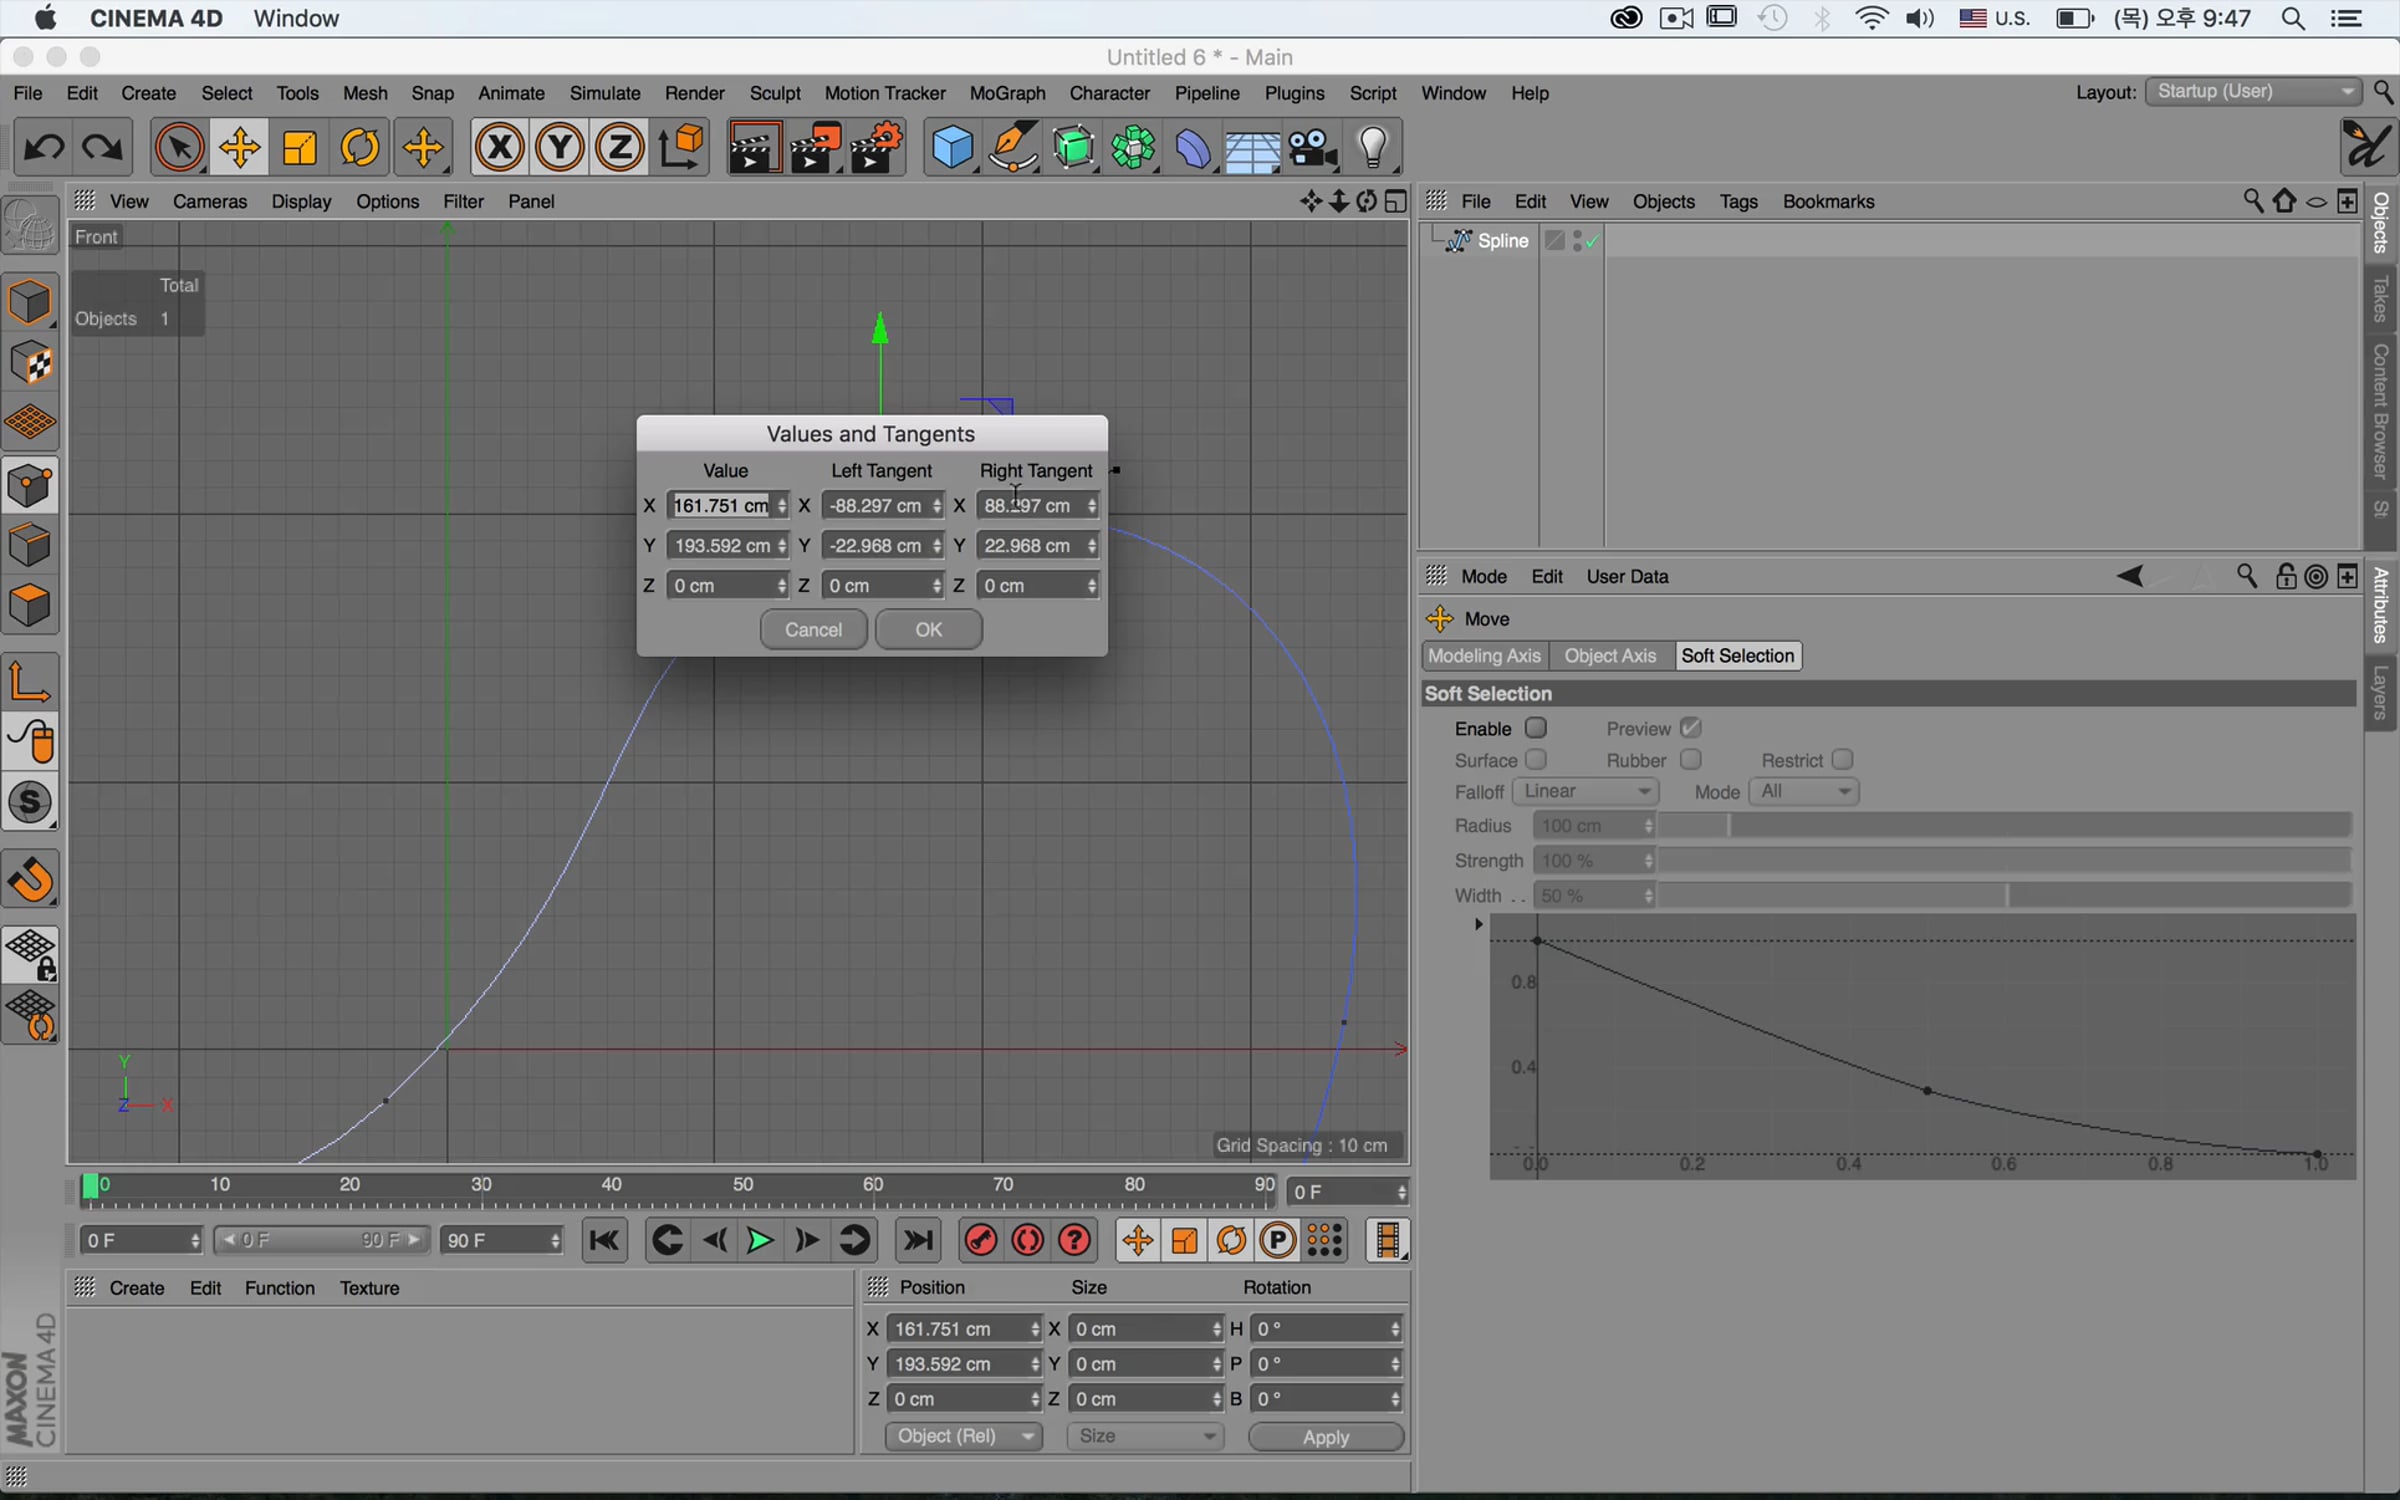
Task: Open the MoGraph menu
Action: [1007, 93]
